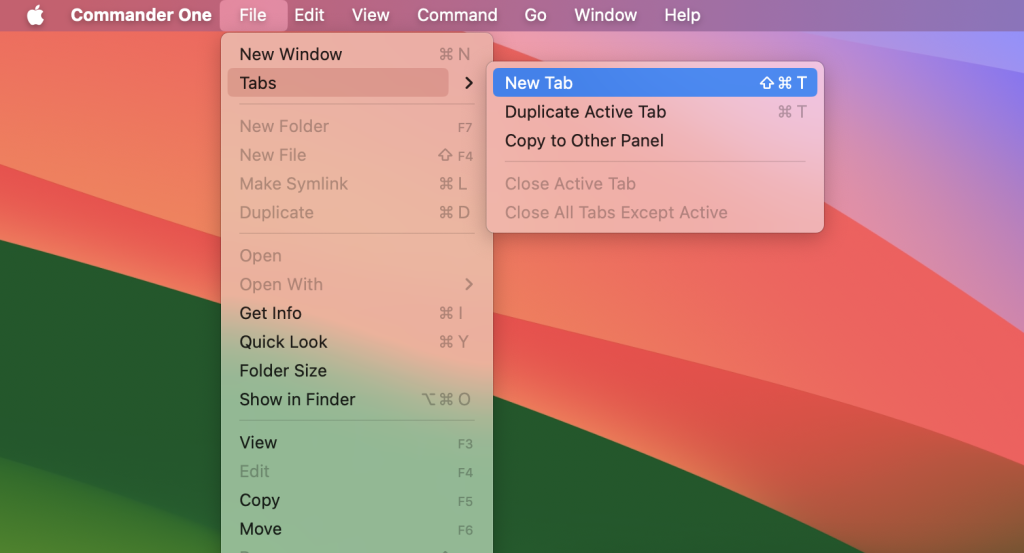This screenshot has height=553, width=1024.
Task: Select Copy to Other Panel
Action: [655, 140]
